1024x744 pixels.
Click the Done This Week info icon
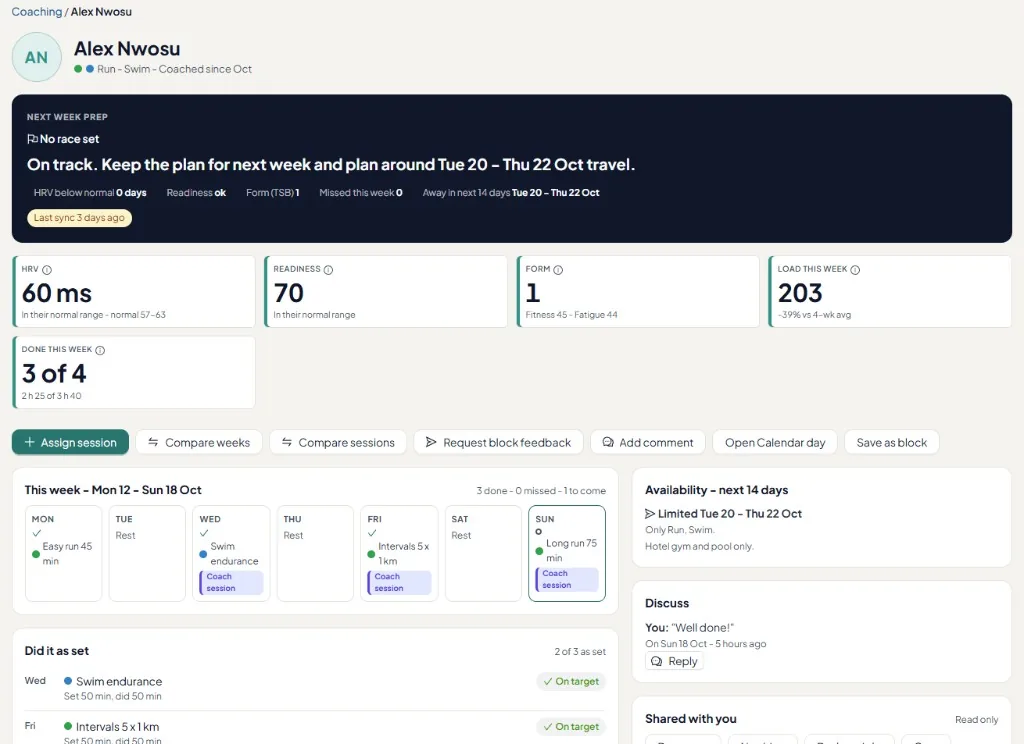(x=100, y=350)
